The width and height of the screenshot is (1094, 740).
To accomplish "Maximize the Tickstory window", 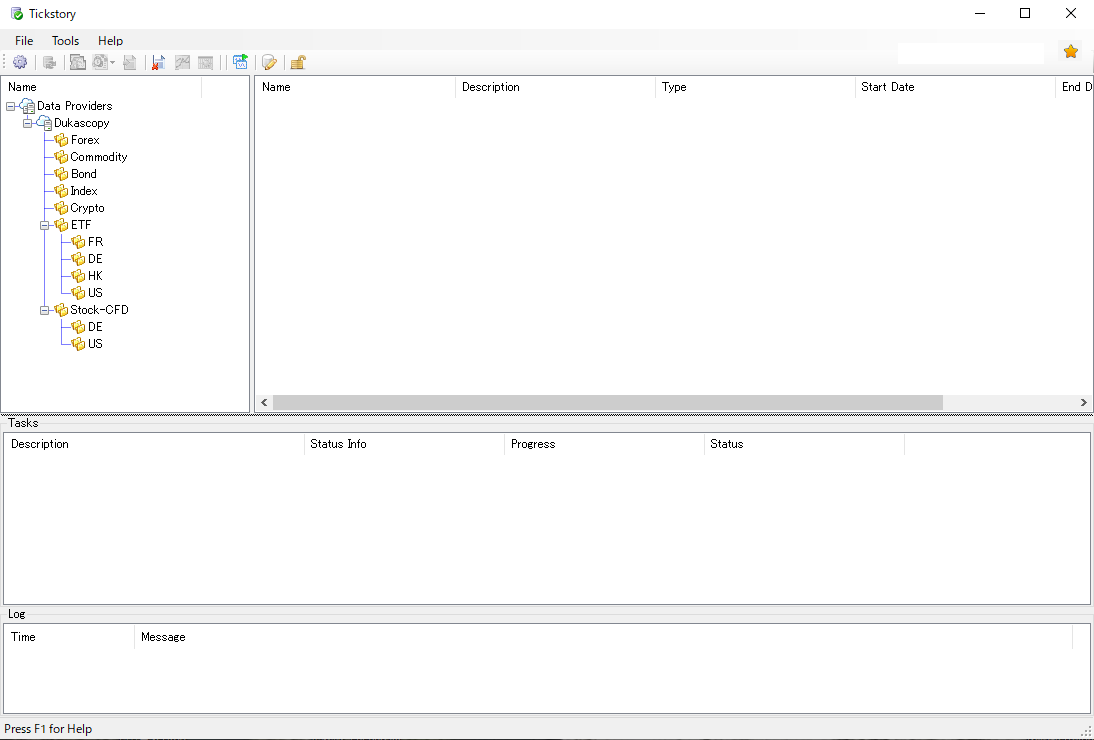I will click(1025, 13).
